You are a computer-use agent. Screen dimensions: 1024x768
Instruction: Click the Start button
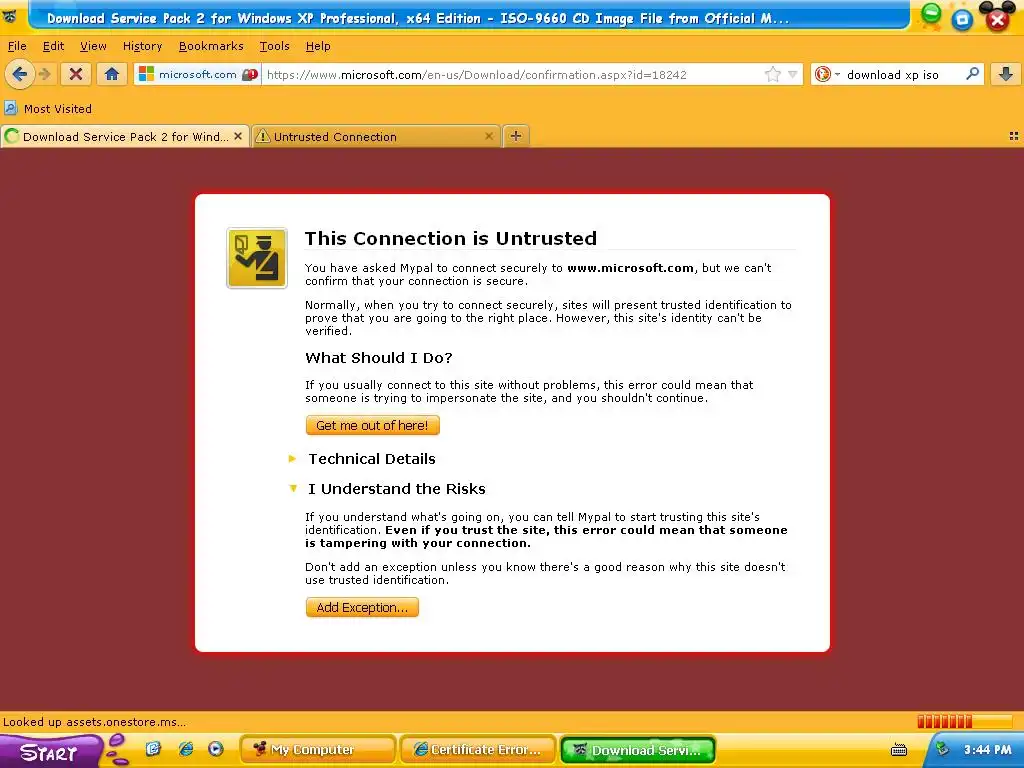coord(50,752)
